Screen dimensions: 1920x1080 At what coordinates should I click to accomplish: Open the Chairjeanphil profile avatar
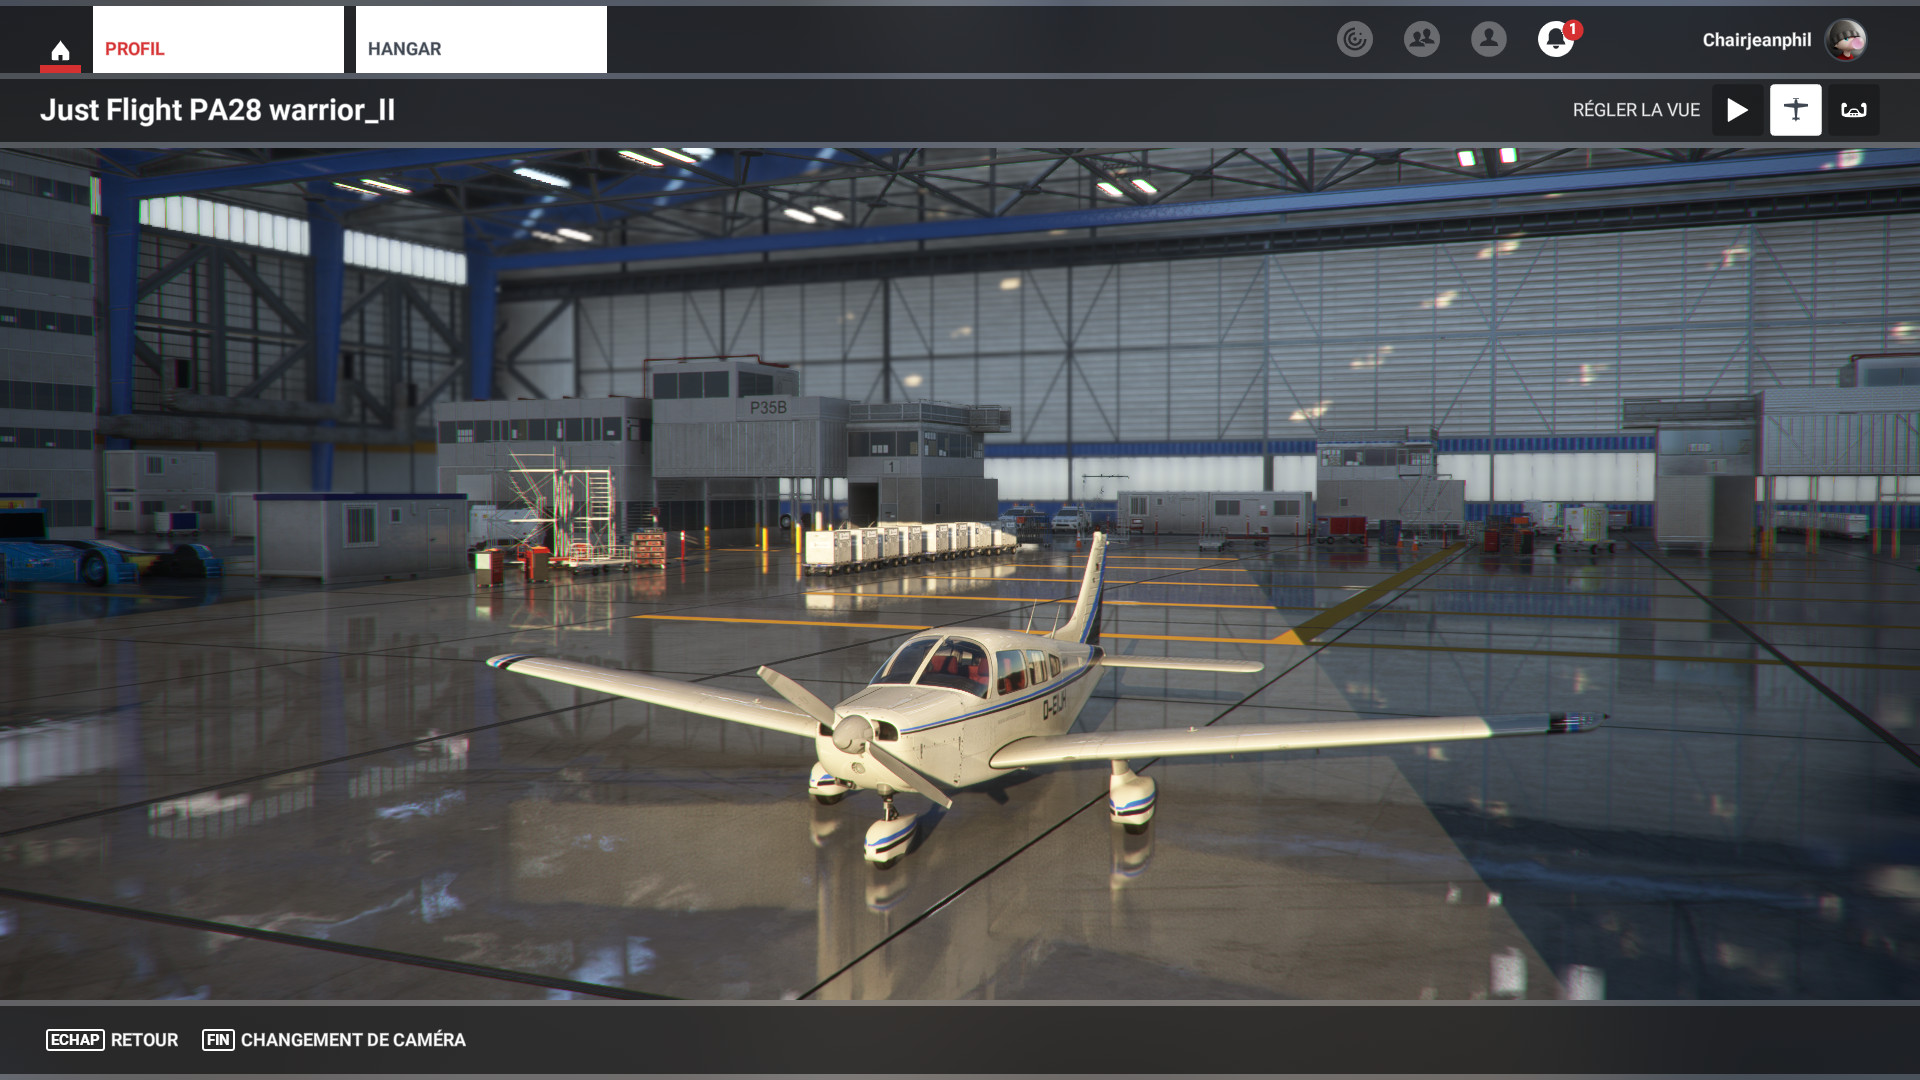(1846, 40)
